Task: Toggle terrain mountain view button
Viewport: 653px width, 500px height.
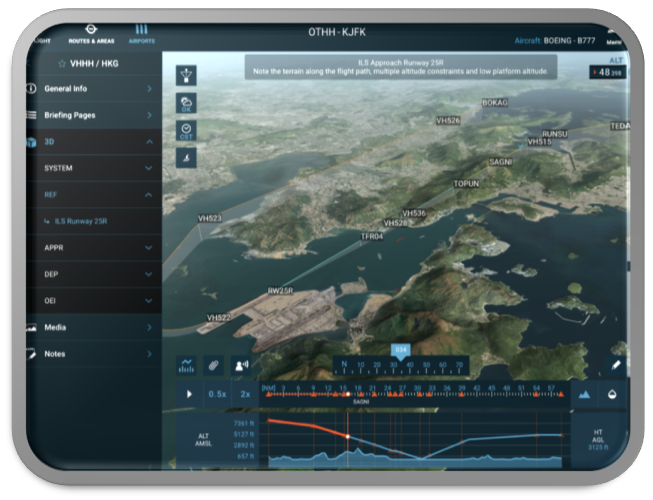Action: tap(585, 394)
